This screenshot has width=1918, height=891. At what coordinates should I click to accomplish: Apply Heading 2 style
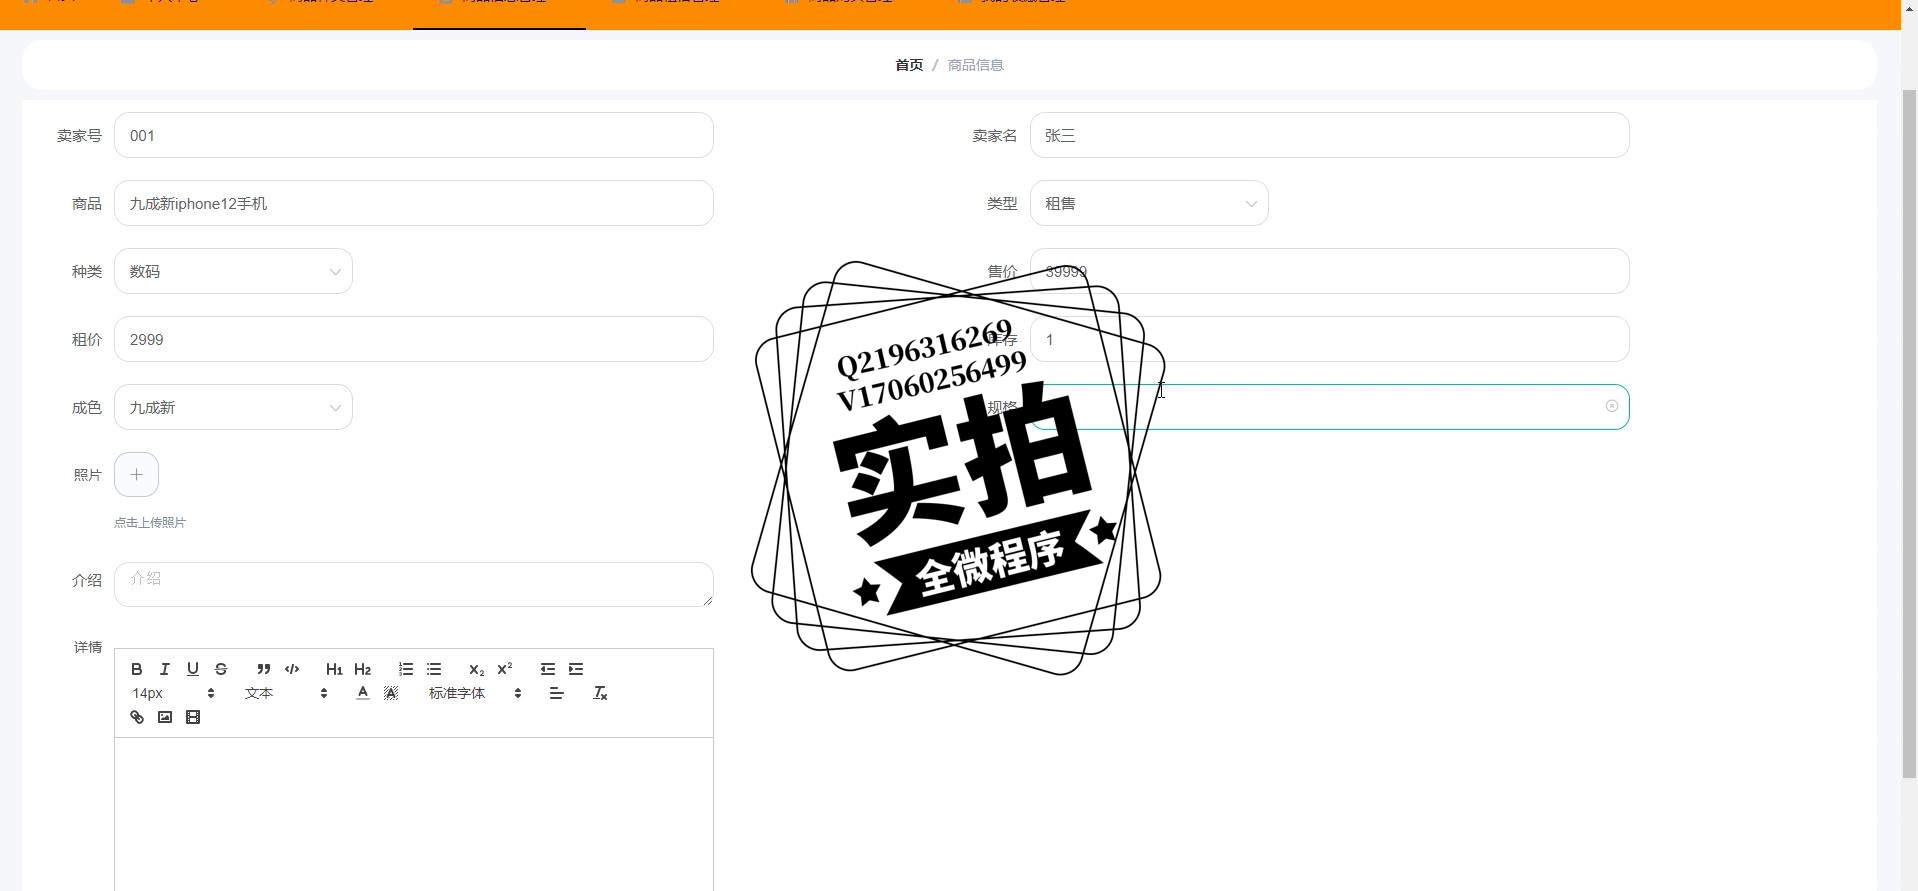(362, 669)
